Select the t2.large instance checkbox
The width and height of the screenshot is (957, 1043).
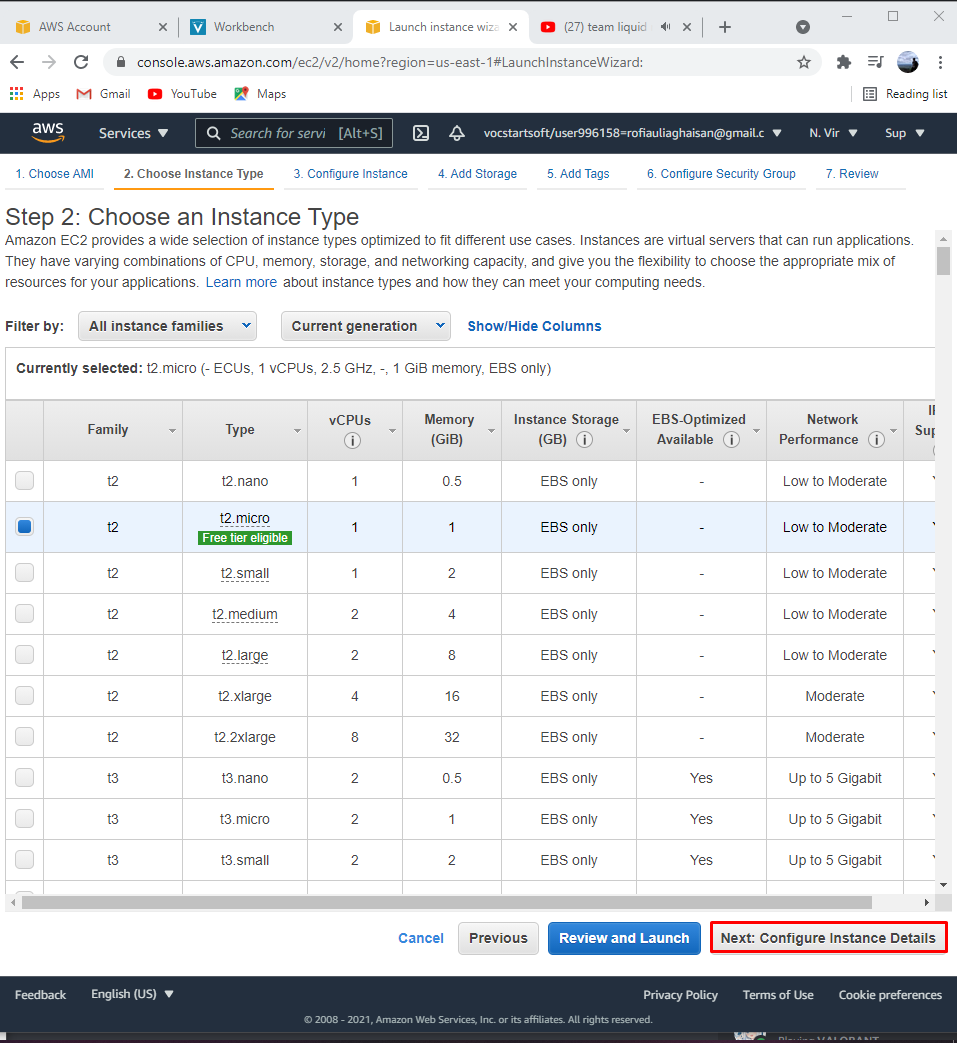coord(25,655)
